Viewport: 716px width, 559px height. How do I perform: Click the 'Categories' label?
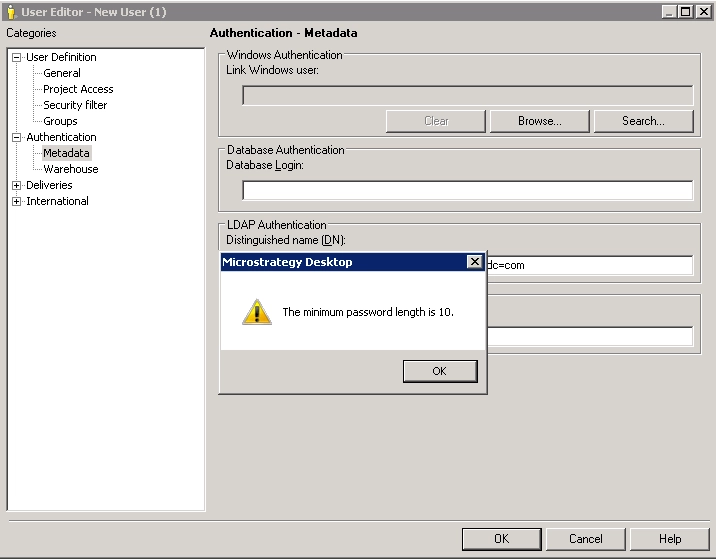(31, 33)
